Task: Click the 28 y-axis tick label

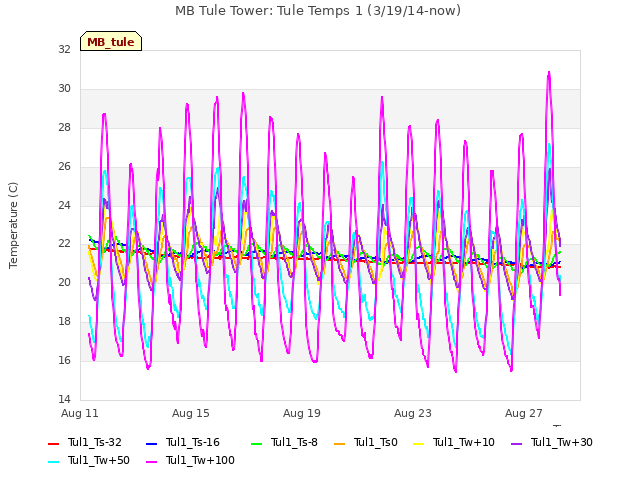Action: click(x=64, y=127)
